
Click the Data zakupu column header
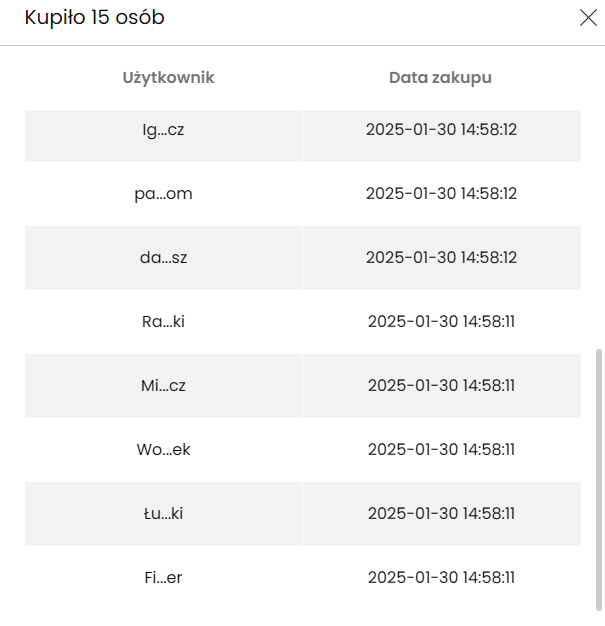coord(440,77)
